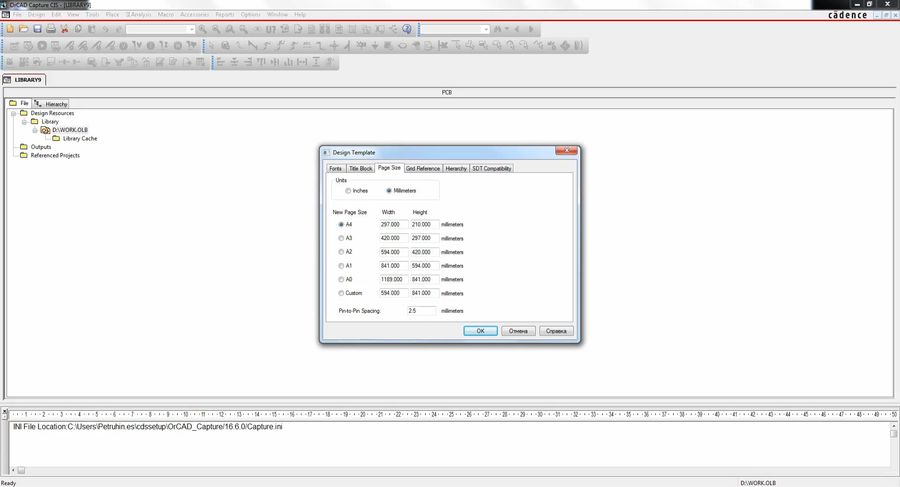Open the SDT Compatibility tab
Viewport: 900px width, 487px height.
tap(492, 168)
